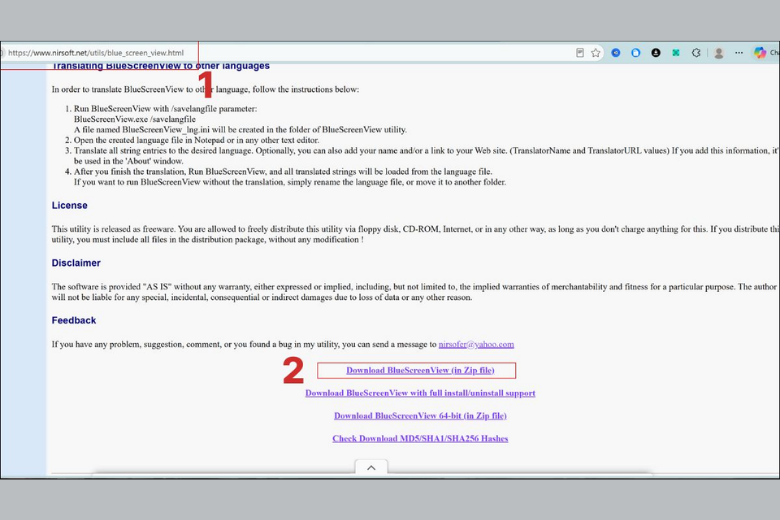Click Download BlueScreenView 64-bit (in Zip file)
The height and width of the screenshot is (520, 780).
click(420, 416)
